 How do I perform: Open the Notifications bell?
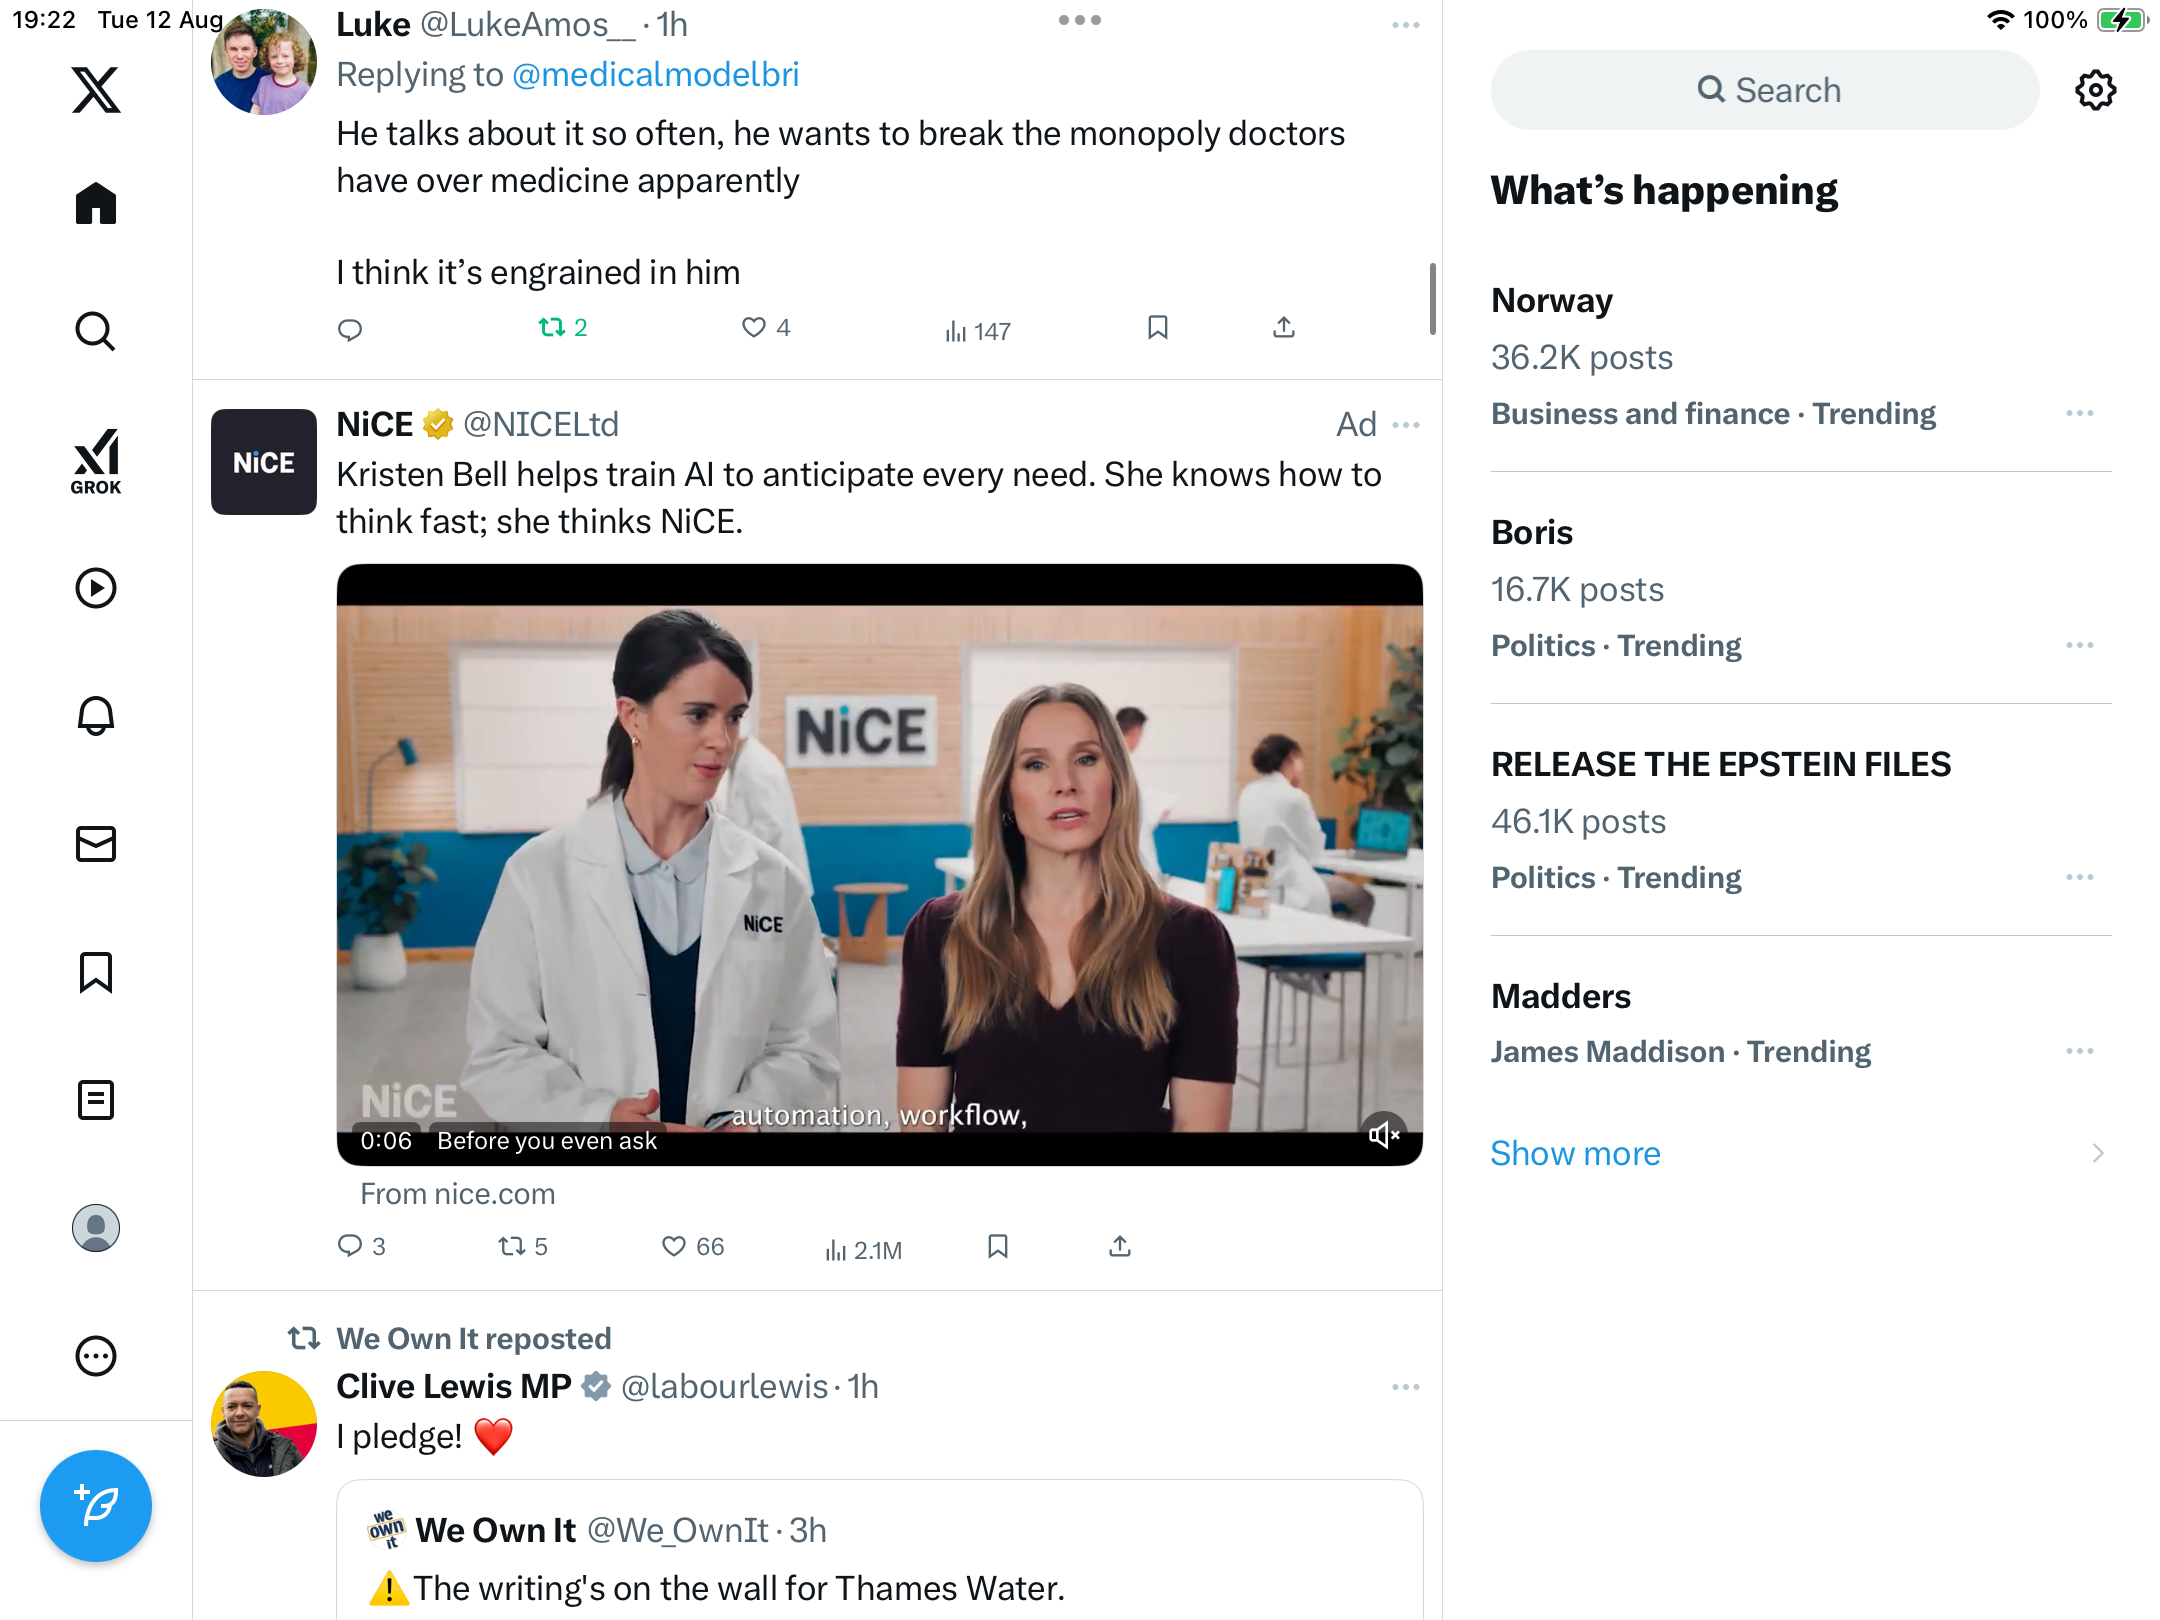click(96, 716)
